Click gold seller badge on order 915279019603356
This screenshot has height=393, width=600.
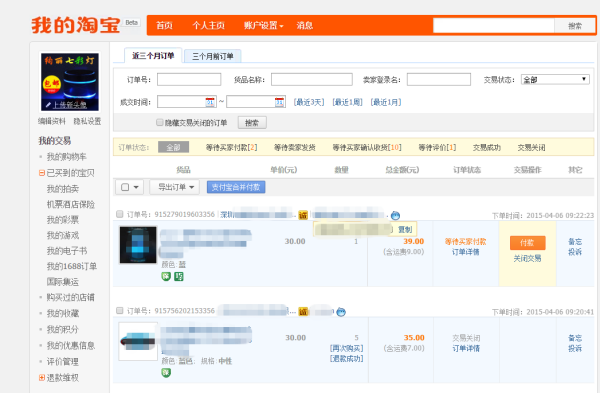(303, 215)
